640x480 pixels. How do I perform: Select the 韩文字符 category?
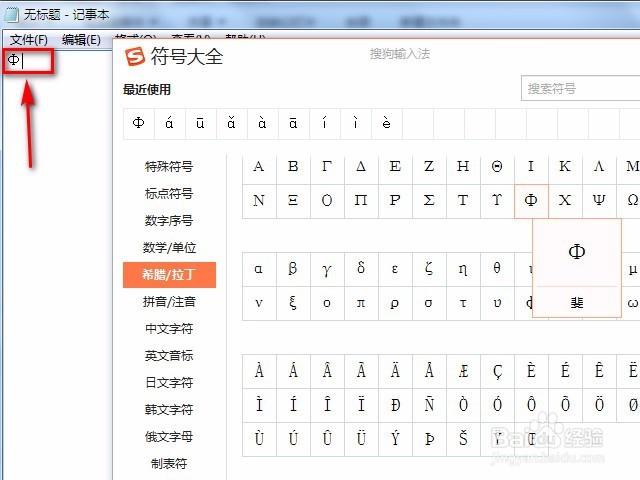tap(169, 409)
